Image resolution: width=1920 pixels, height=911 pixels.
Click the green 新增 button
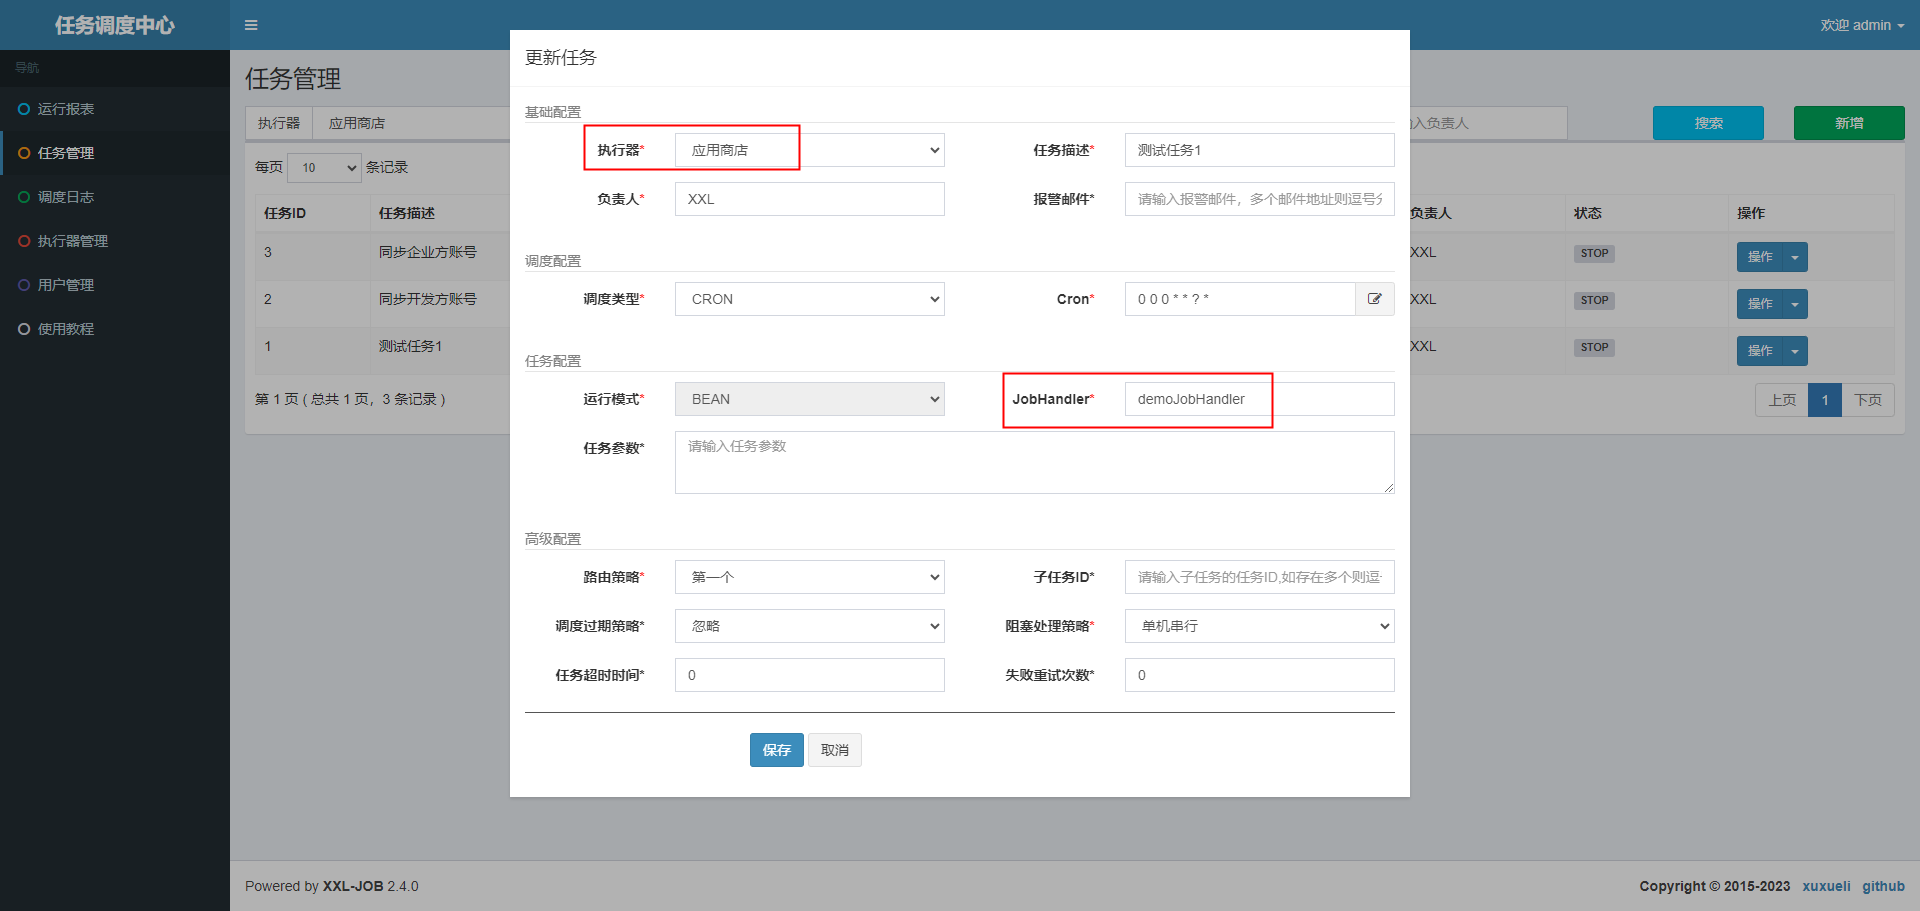pyautogui.click(x=1849, y=123)
